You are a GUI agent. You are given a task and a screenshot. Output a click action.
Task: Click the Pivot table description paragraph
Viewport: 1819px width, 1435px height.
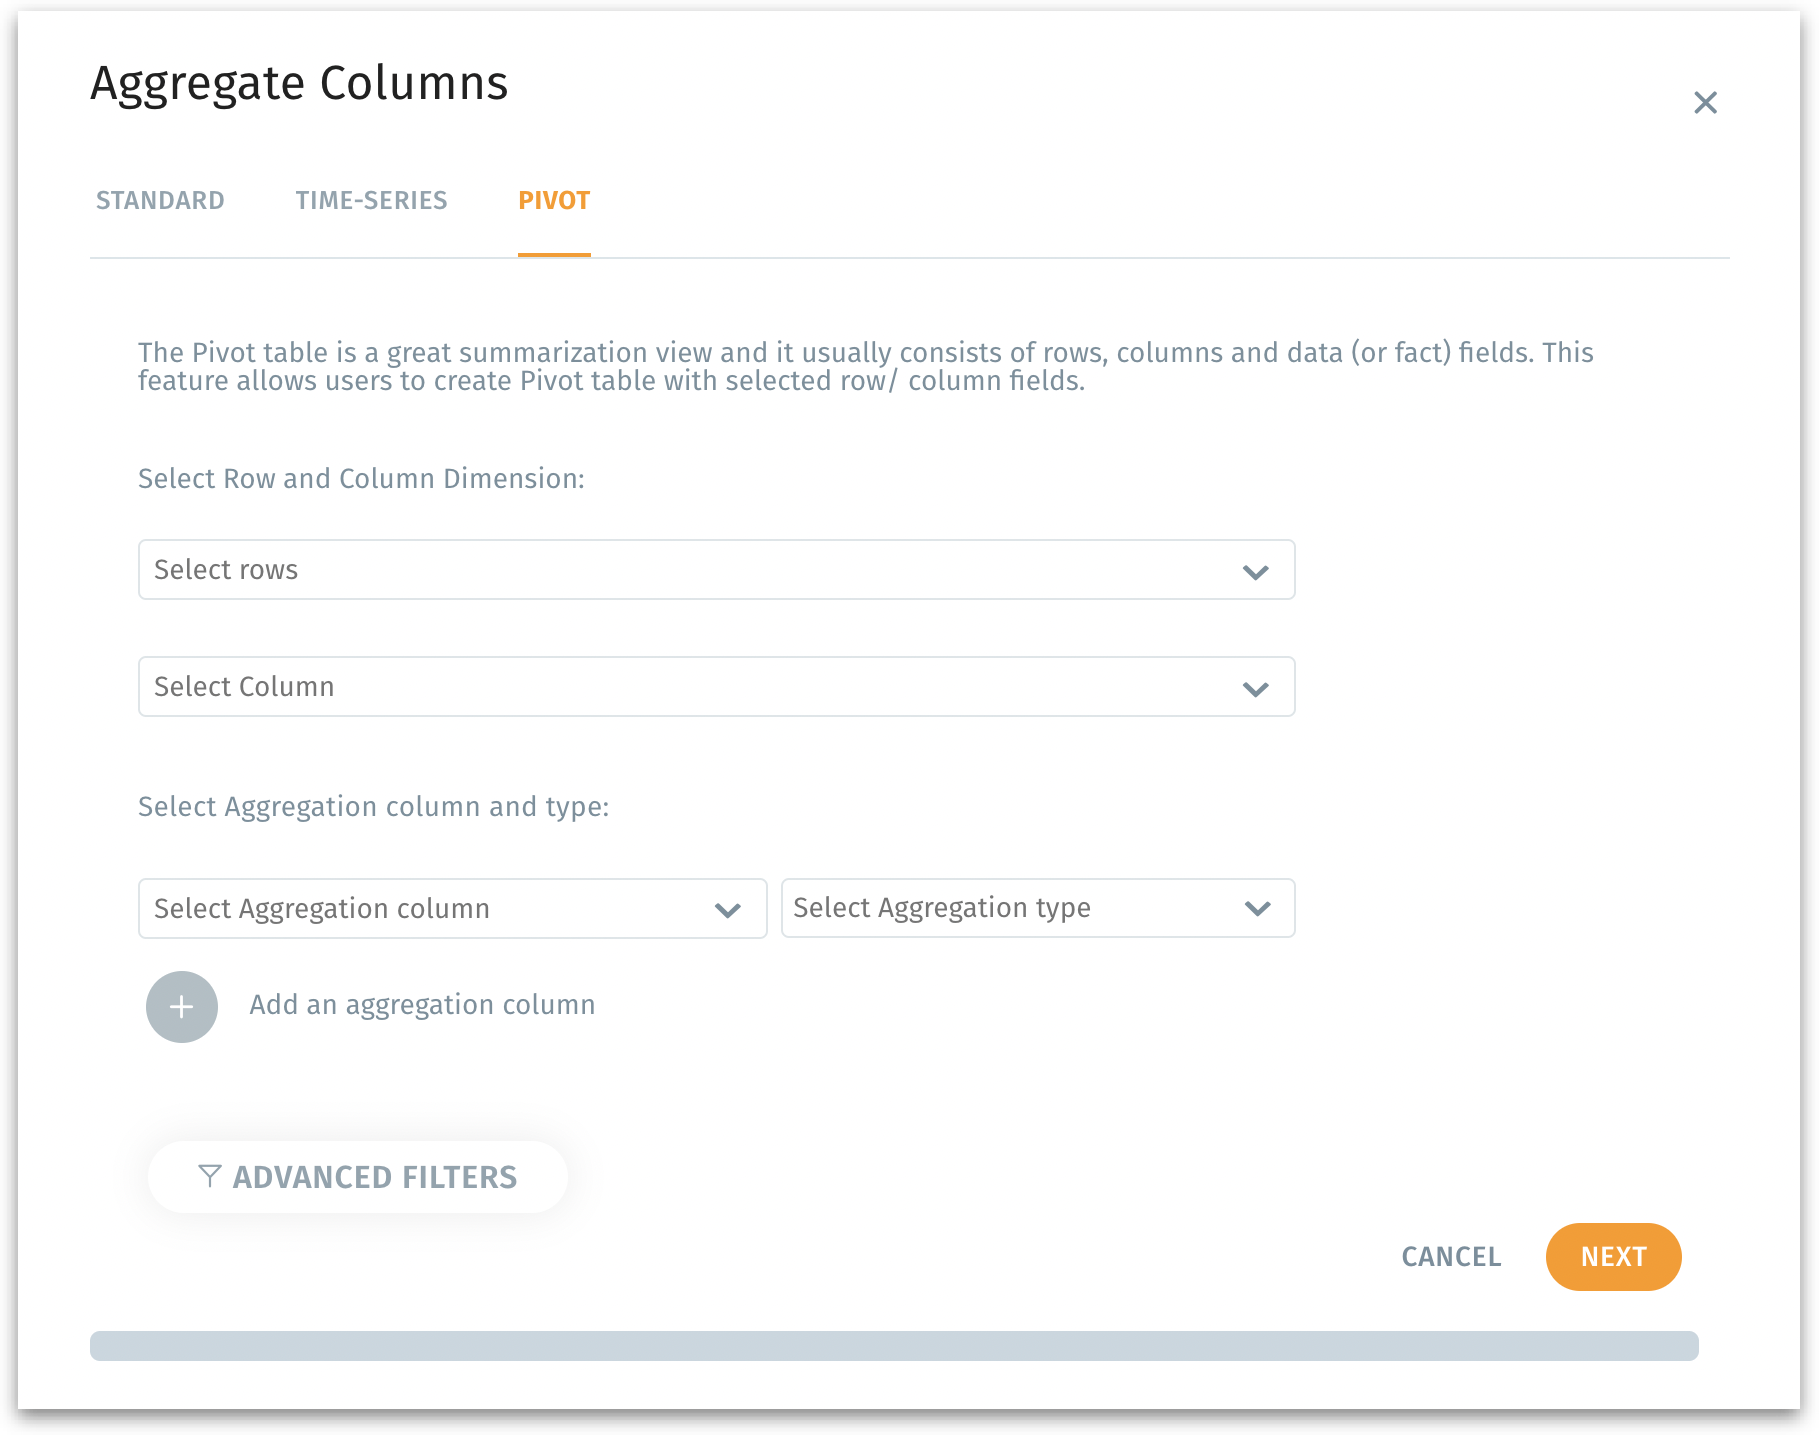point(865,367)
